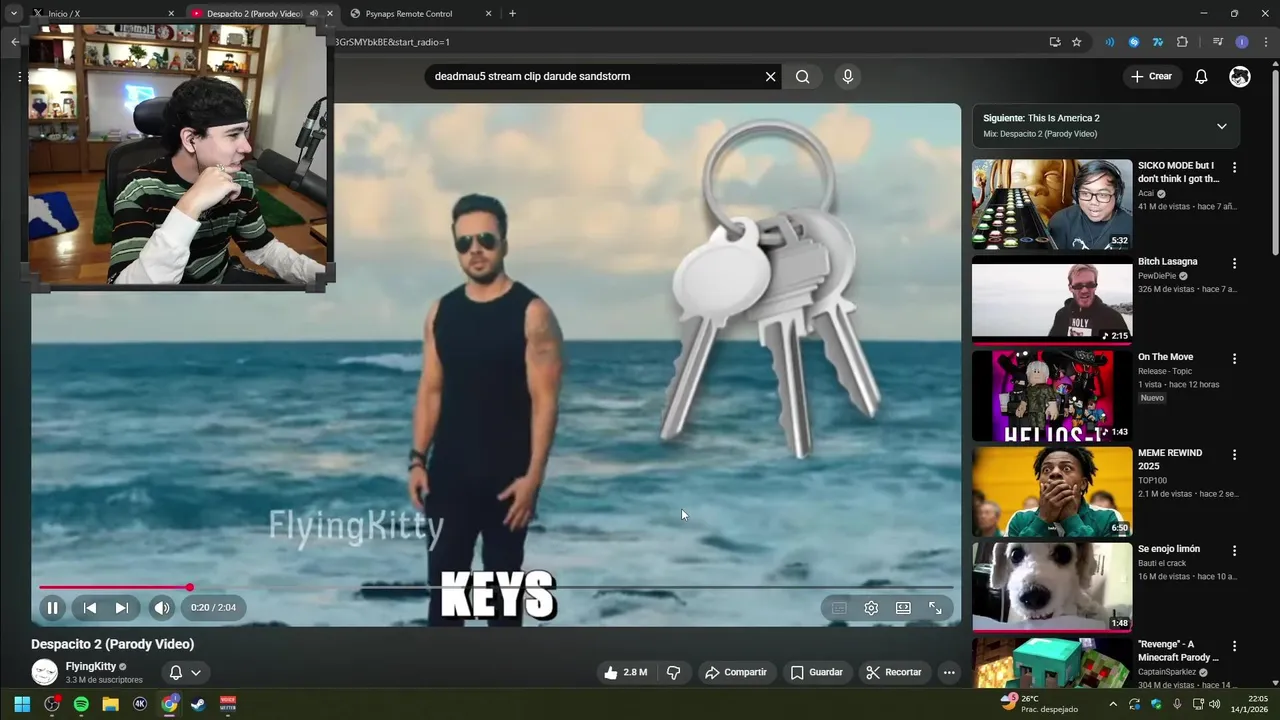Open Chrome from the taskbar
This screenshot has height=720, width=1280.
click(x=169, y=704)
